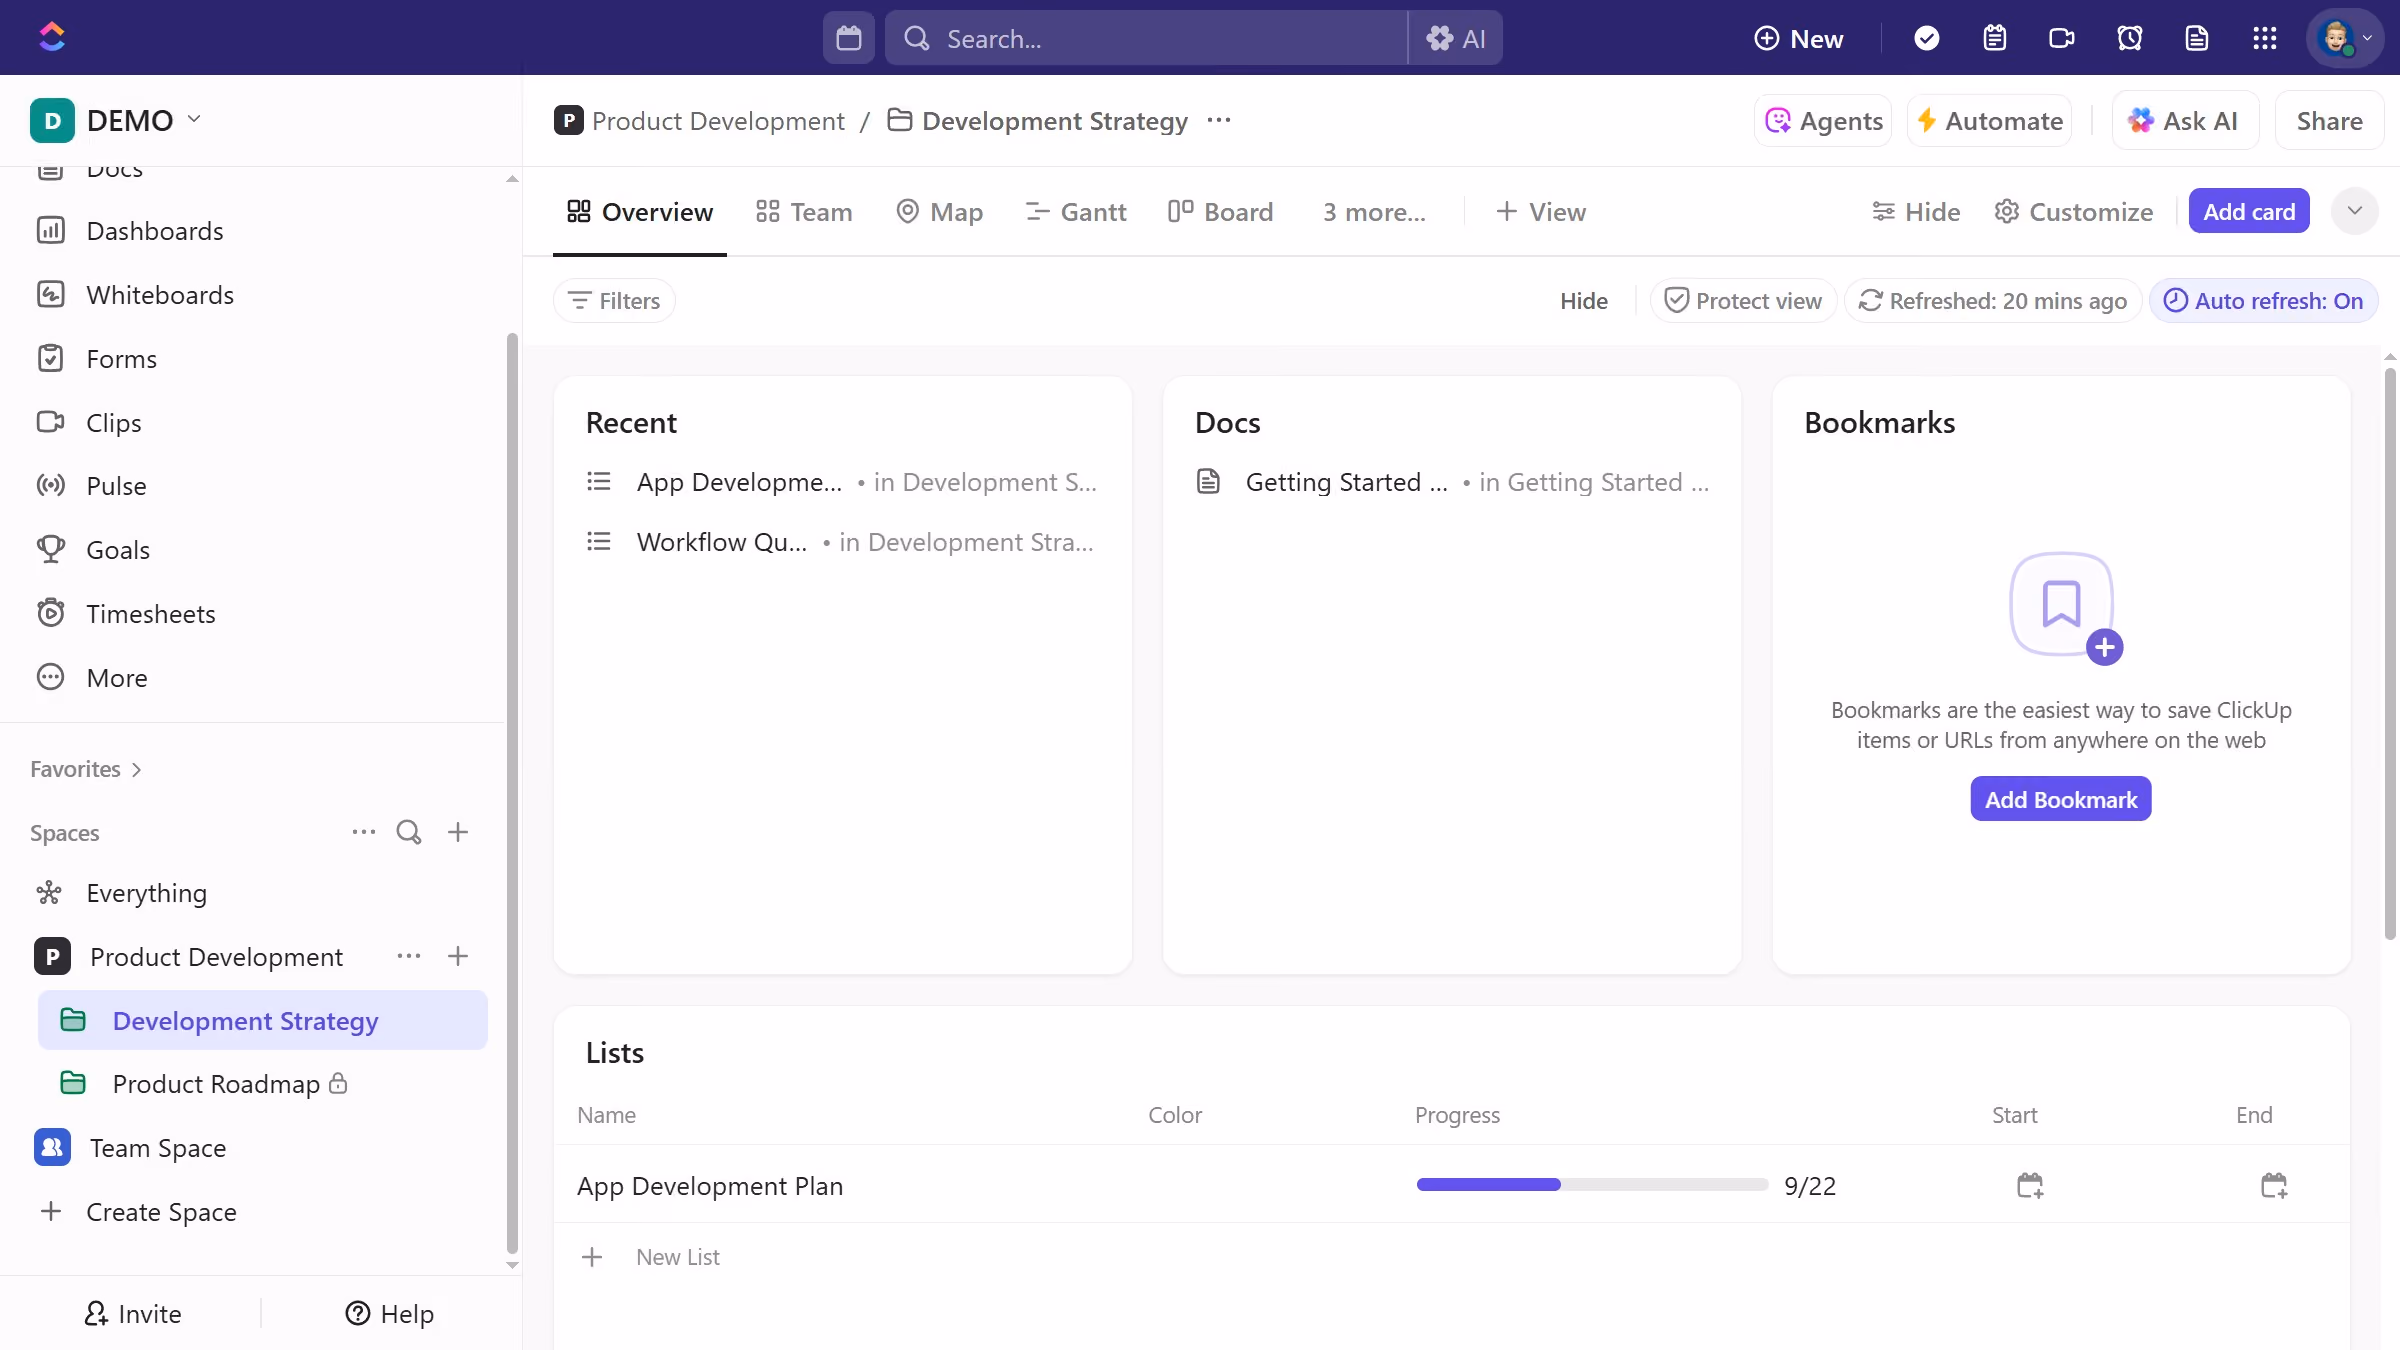Switch to the Gantt tab

click(x=1076, y=212)
